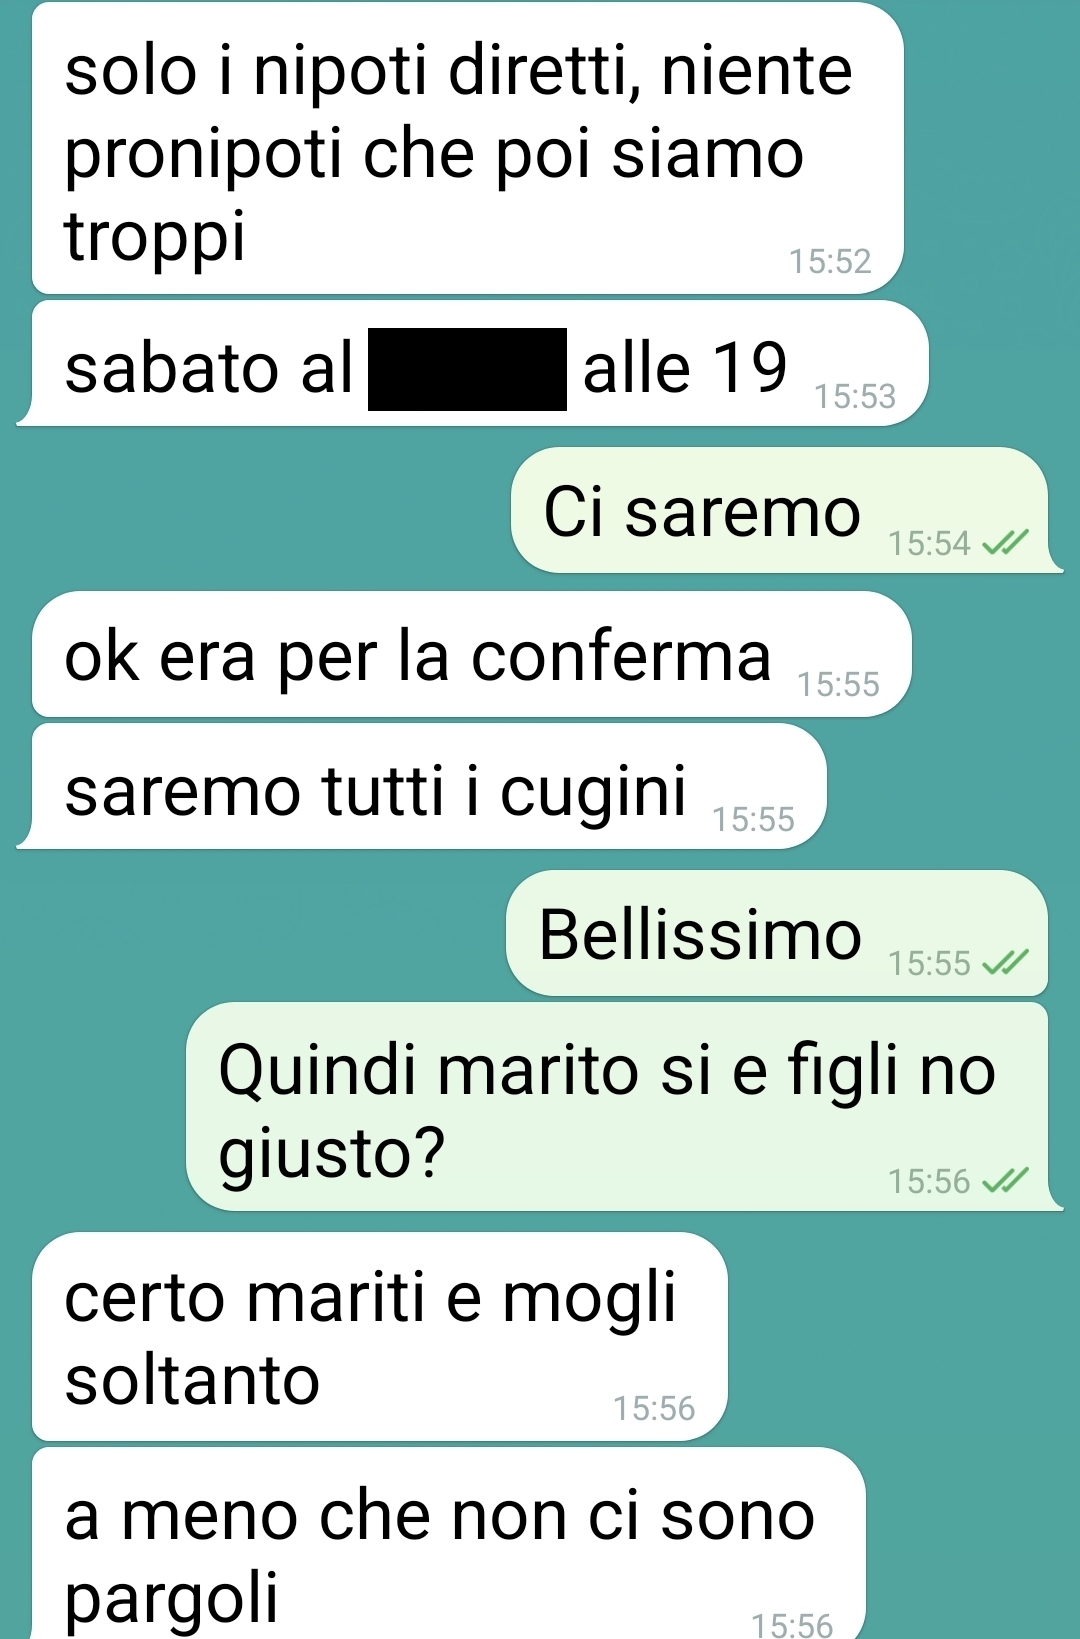The height and width of the screenshot is (1639, 1080).
Task: Tap the timestamp on "saremo tutti i cugini"
Action: (x=753, y=819)
